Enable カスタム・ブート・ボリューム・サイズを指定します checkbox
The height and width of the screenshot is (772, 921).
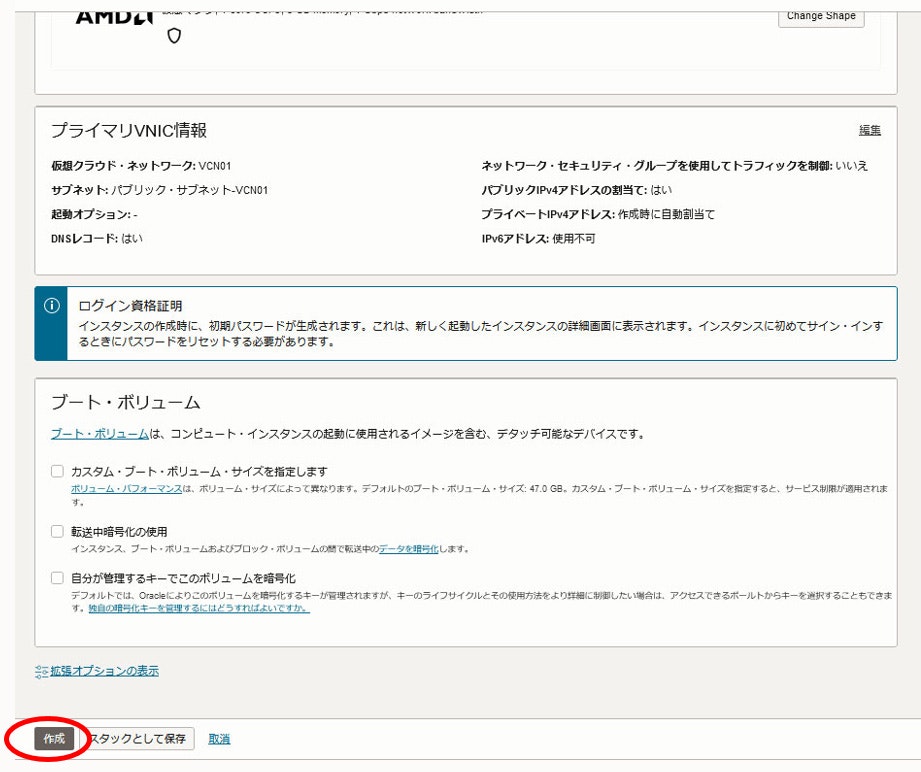pos(57,471)
